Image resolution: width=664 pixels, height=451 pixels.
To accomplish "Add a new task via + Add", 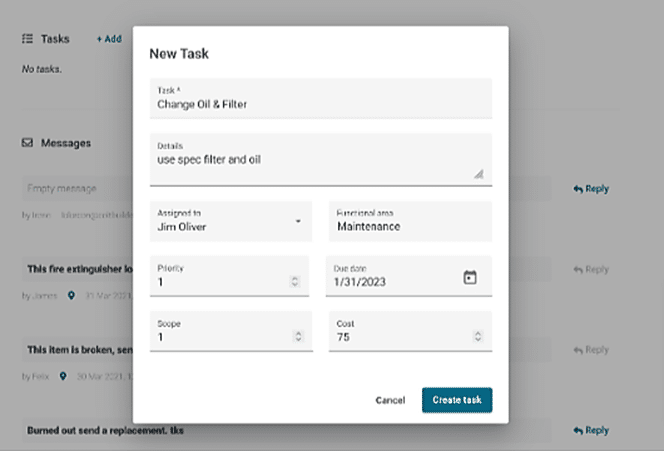I will [109, 39].
